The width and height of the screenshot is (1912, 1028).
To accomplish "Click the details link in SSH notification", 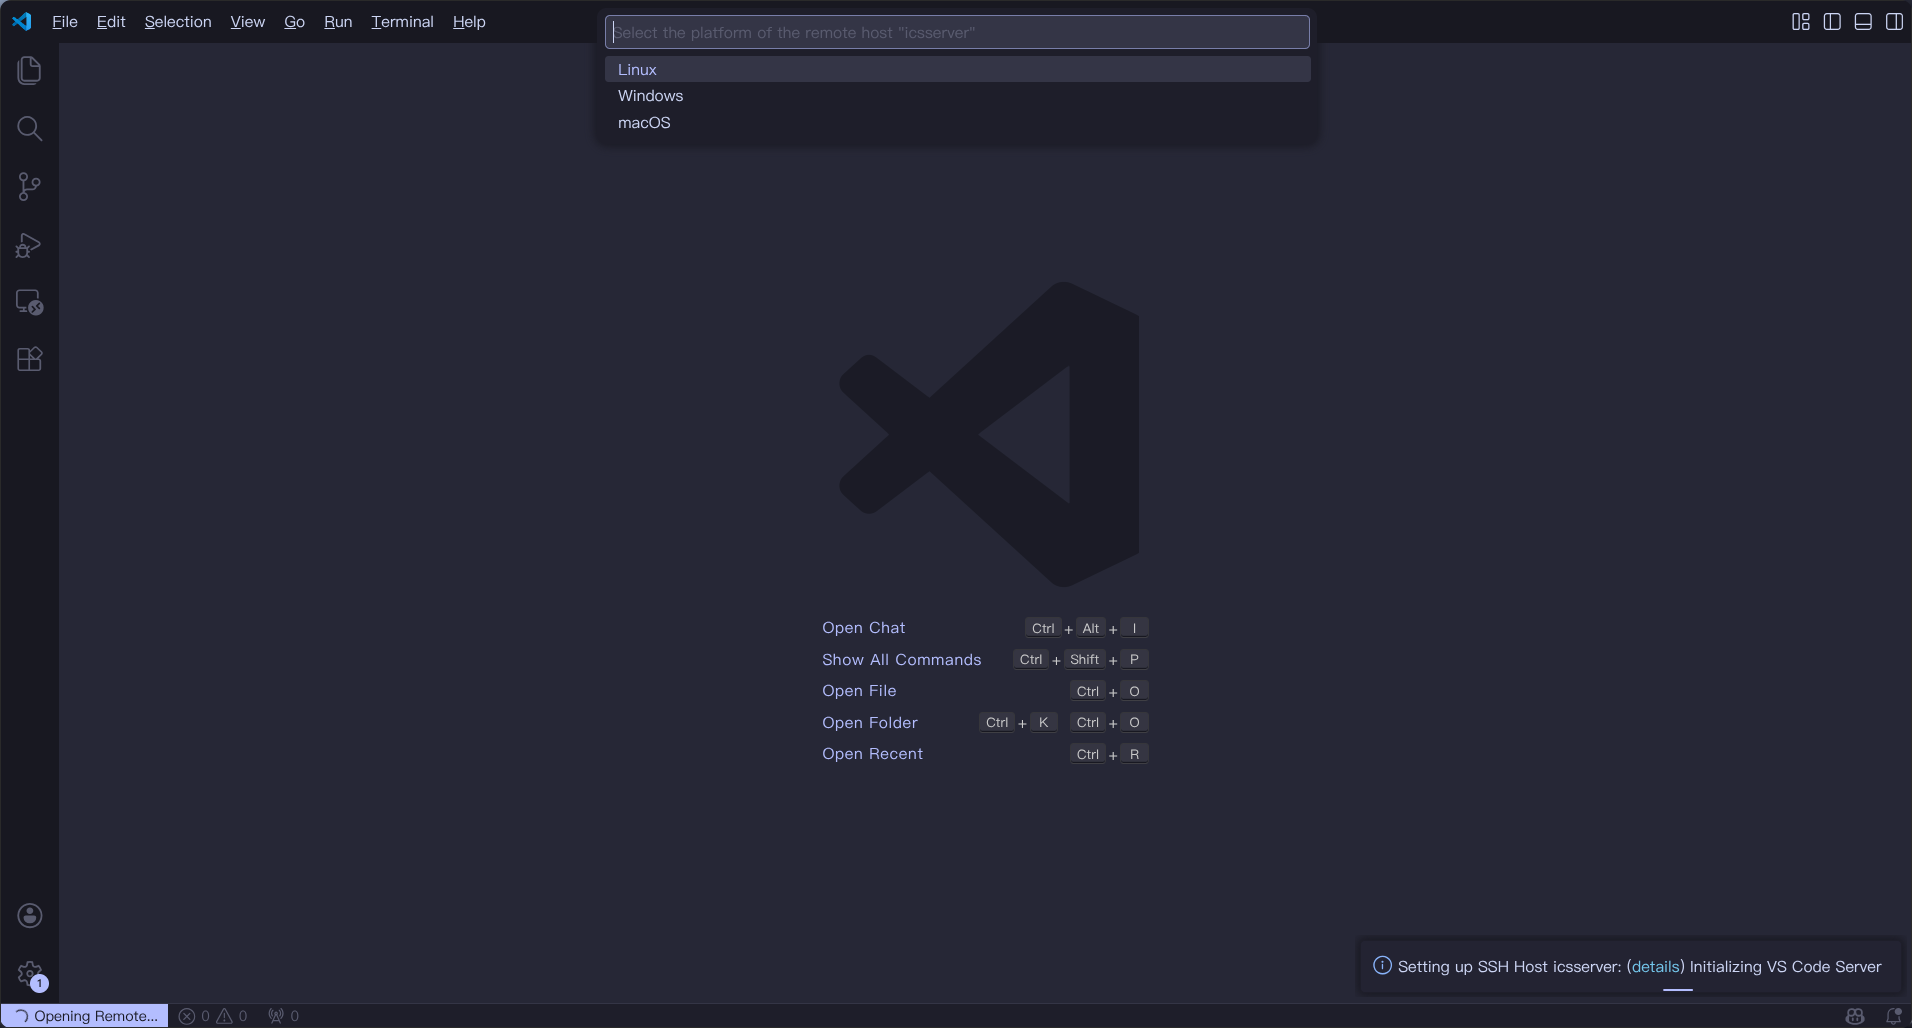I will pyautogui.click(x=1655, y=966).
